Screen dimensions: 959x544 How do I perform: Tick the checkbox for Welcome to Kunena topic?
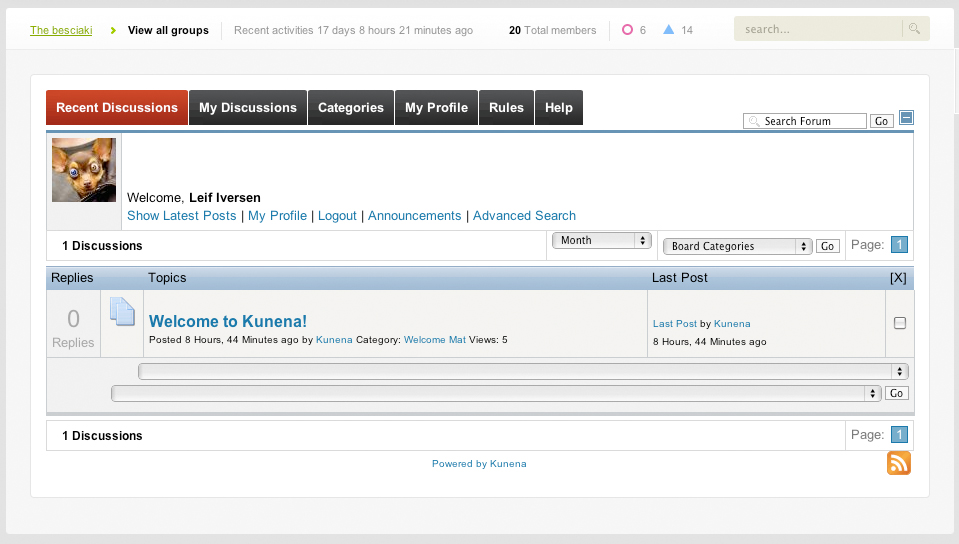pos(899,323)
